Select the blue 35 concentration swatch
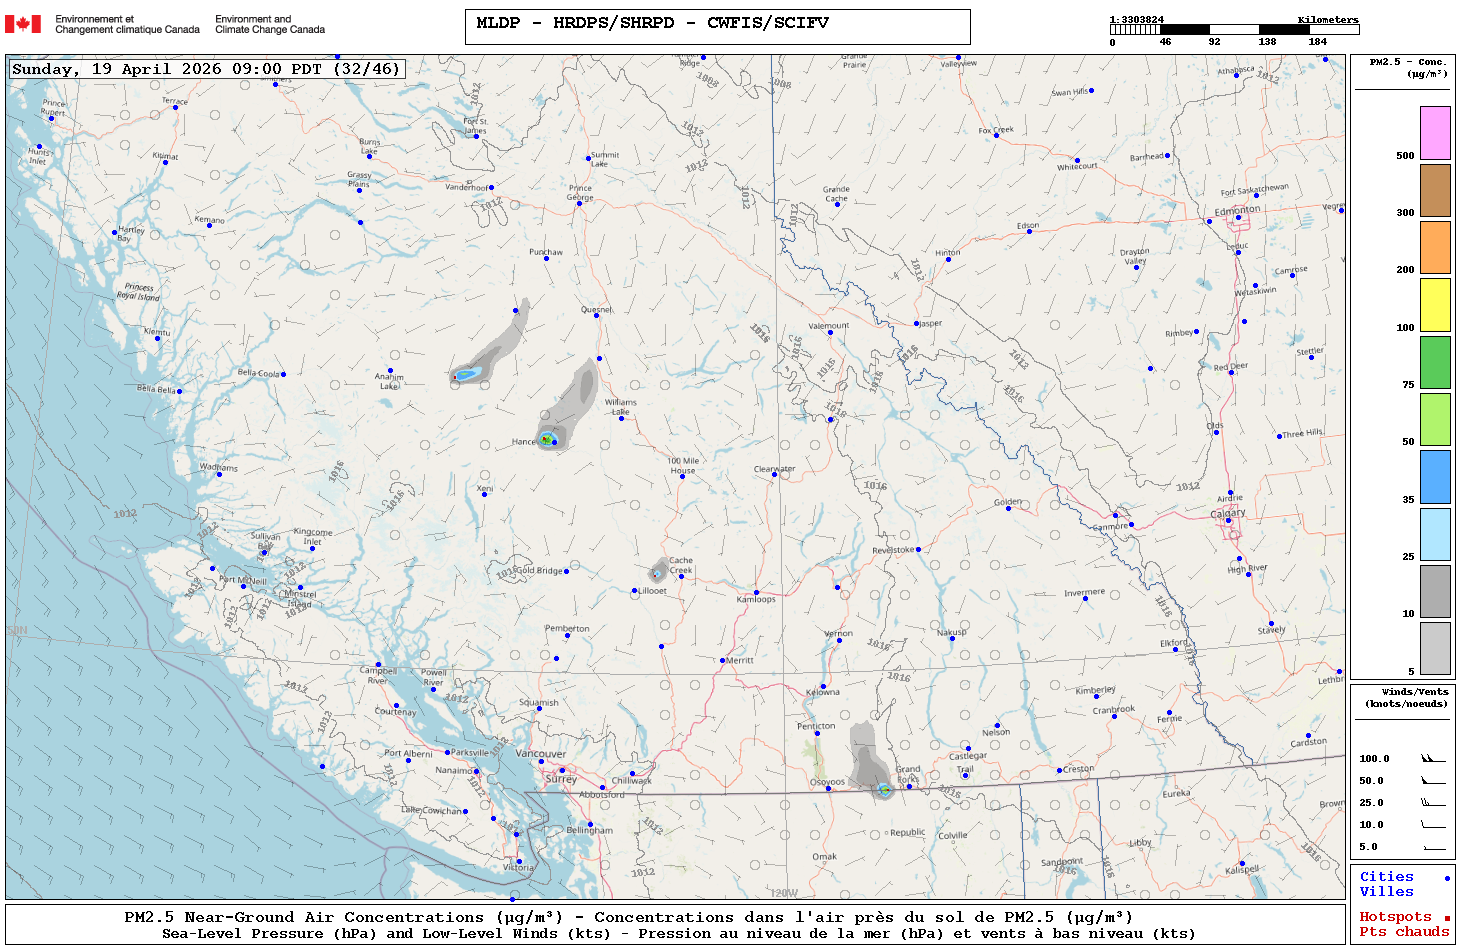This screenshot has height=950, width=1460. pyautogui.click(x=1435, y=477)
